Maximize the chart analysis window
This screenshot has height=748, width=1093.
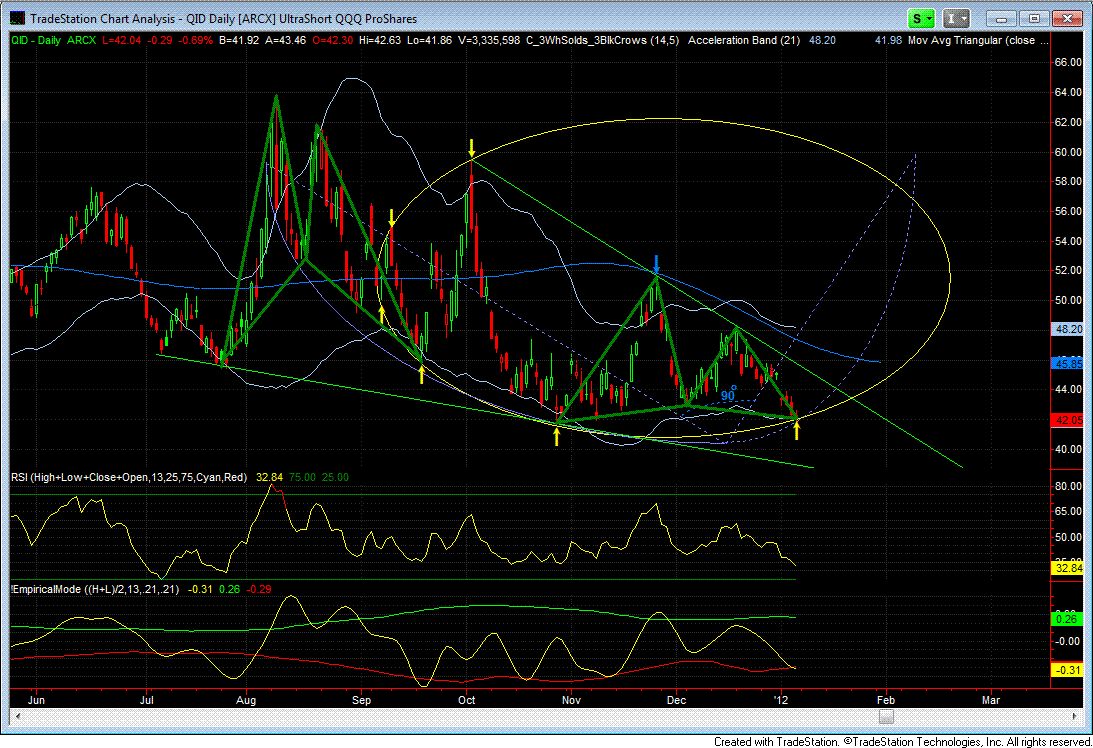click(1034, 19)
